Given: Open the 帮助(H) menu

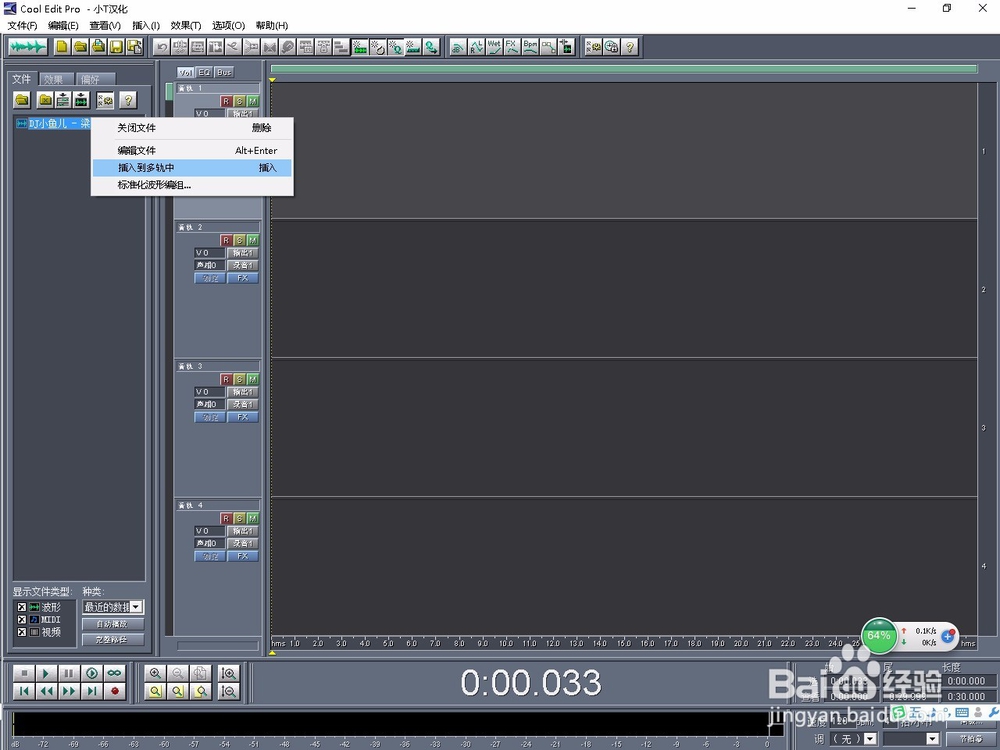Looking at the screenshot, I should coord(272,26).
